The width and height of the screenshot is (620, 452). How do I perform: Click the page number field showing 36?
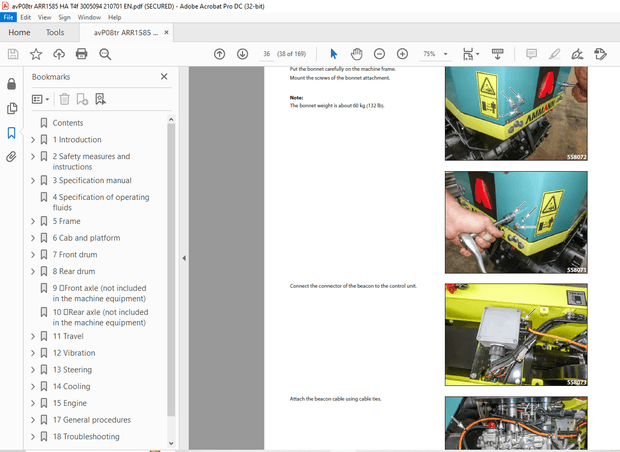267,54
